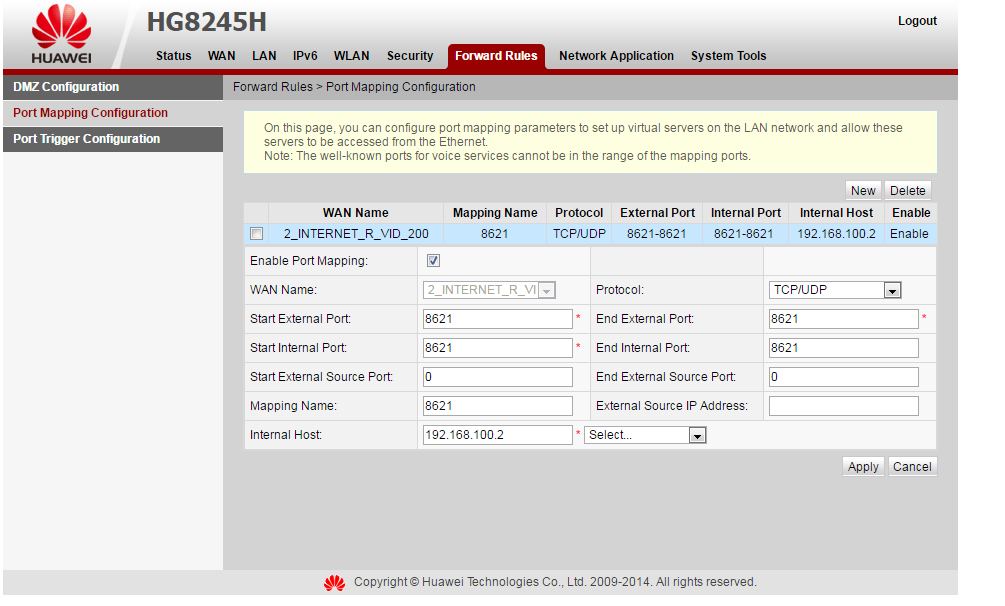Switch to the Status tab
The width and height of the screenshot is (1005, 606).
(x=173, y=56)
